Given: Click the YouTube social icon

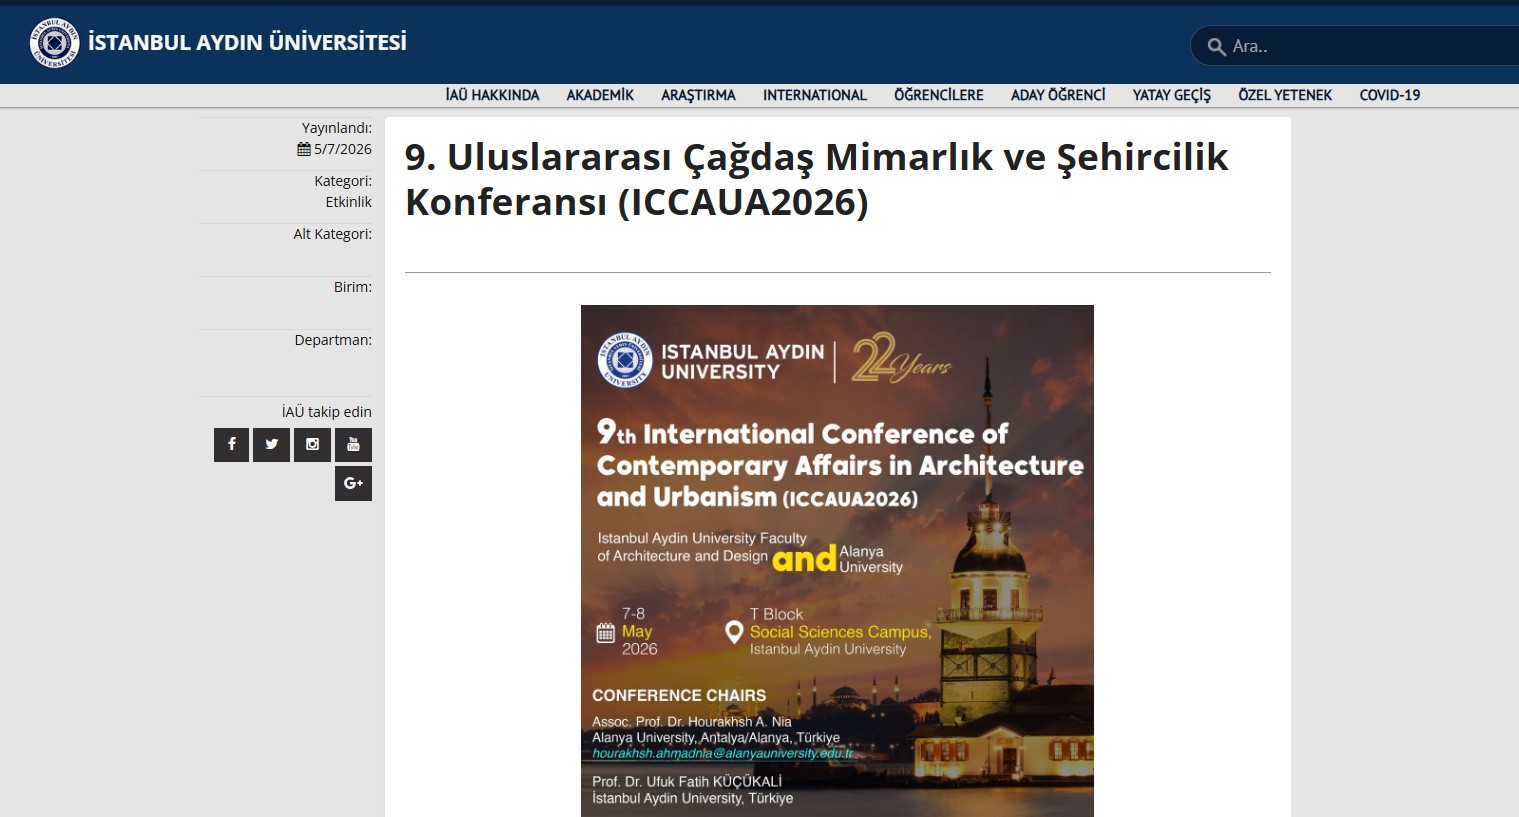Looking at the screenshot, I should 353,445.
